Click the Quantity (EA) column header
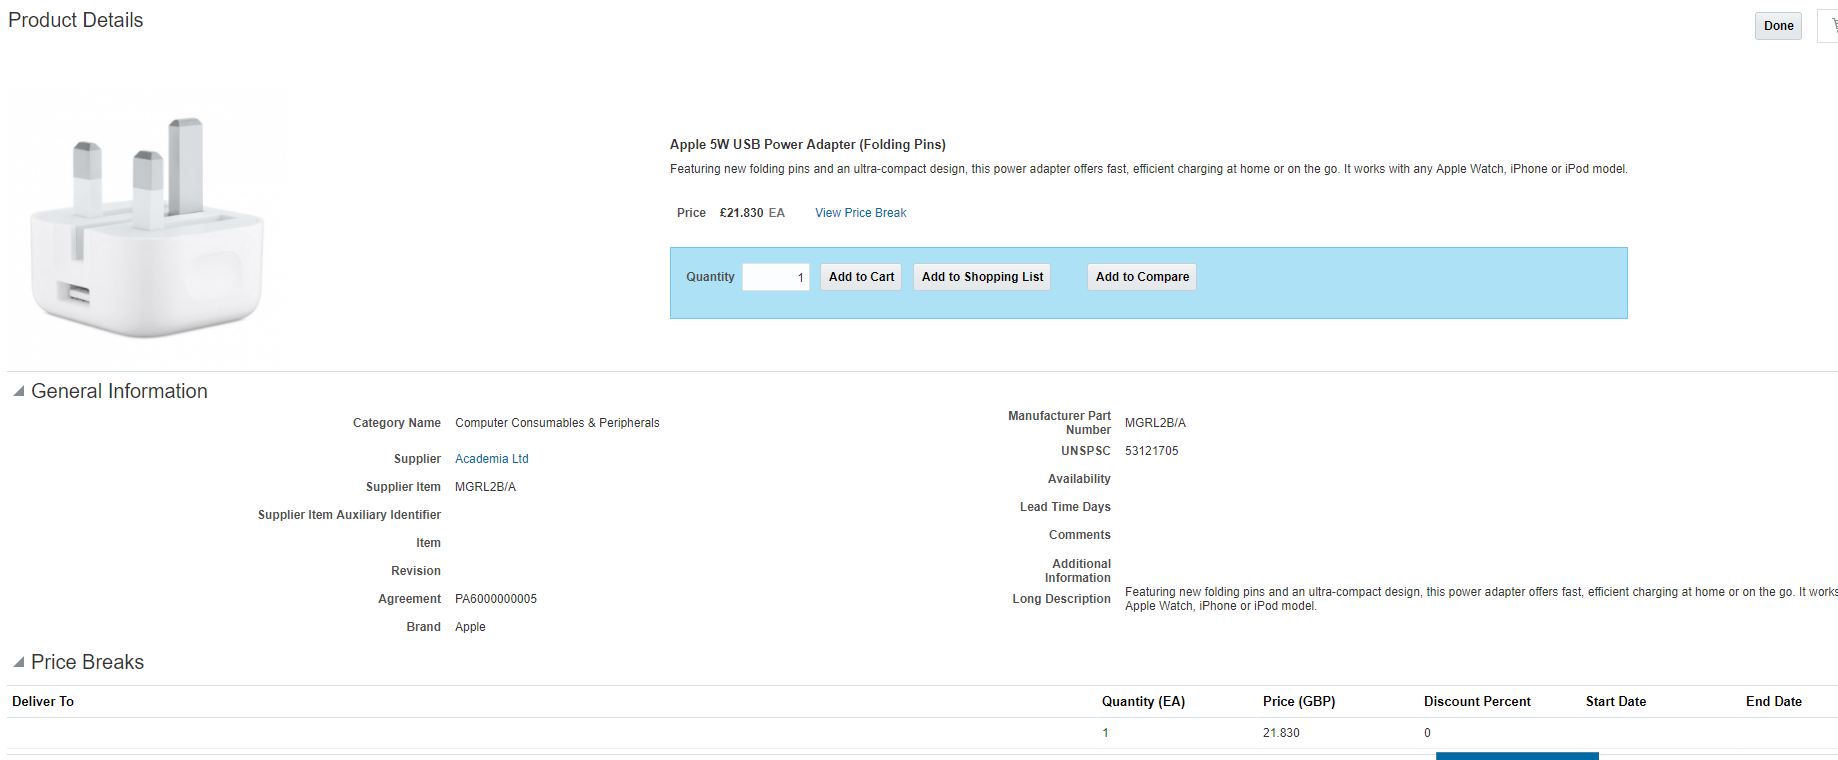The height and width of the screenshot is (760, 1838). 1143,702
